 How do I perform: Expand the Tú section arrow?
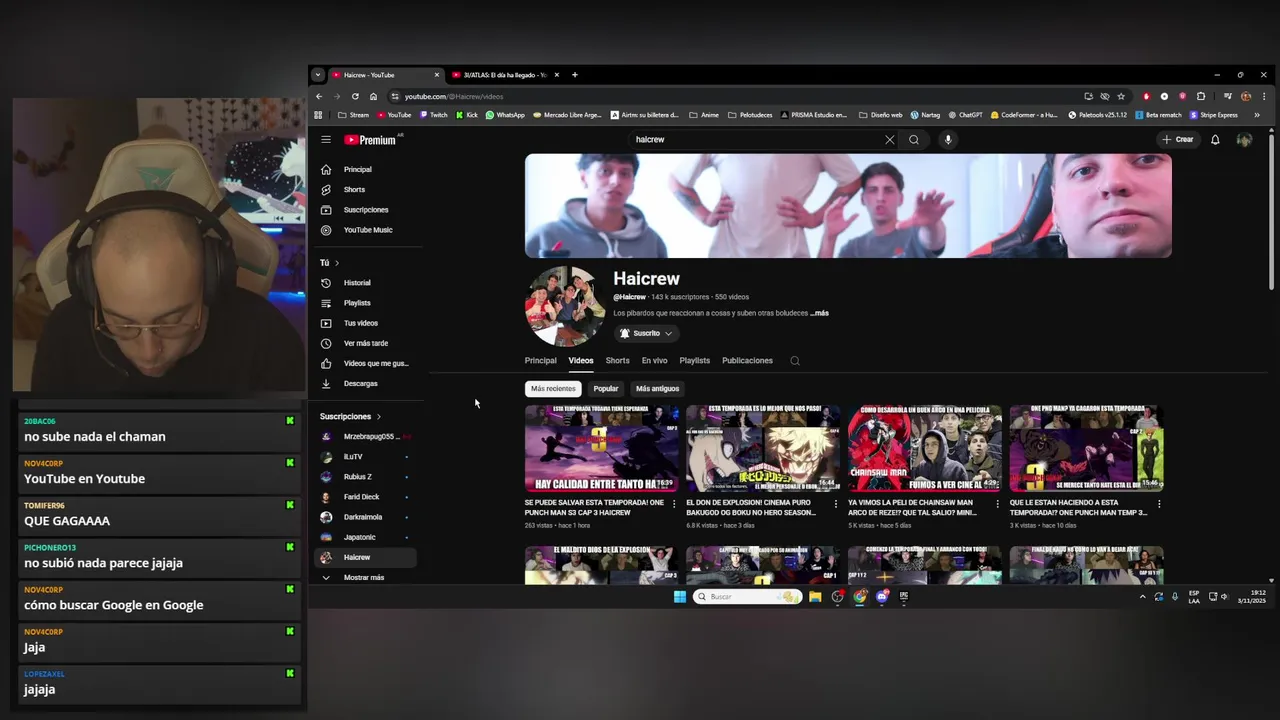pyautogui.click(x=336, y=263)
